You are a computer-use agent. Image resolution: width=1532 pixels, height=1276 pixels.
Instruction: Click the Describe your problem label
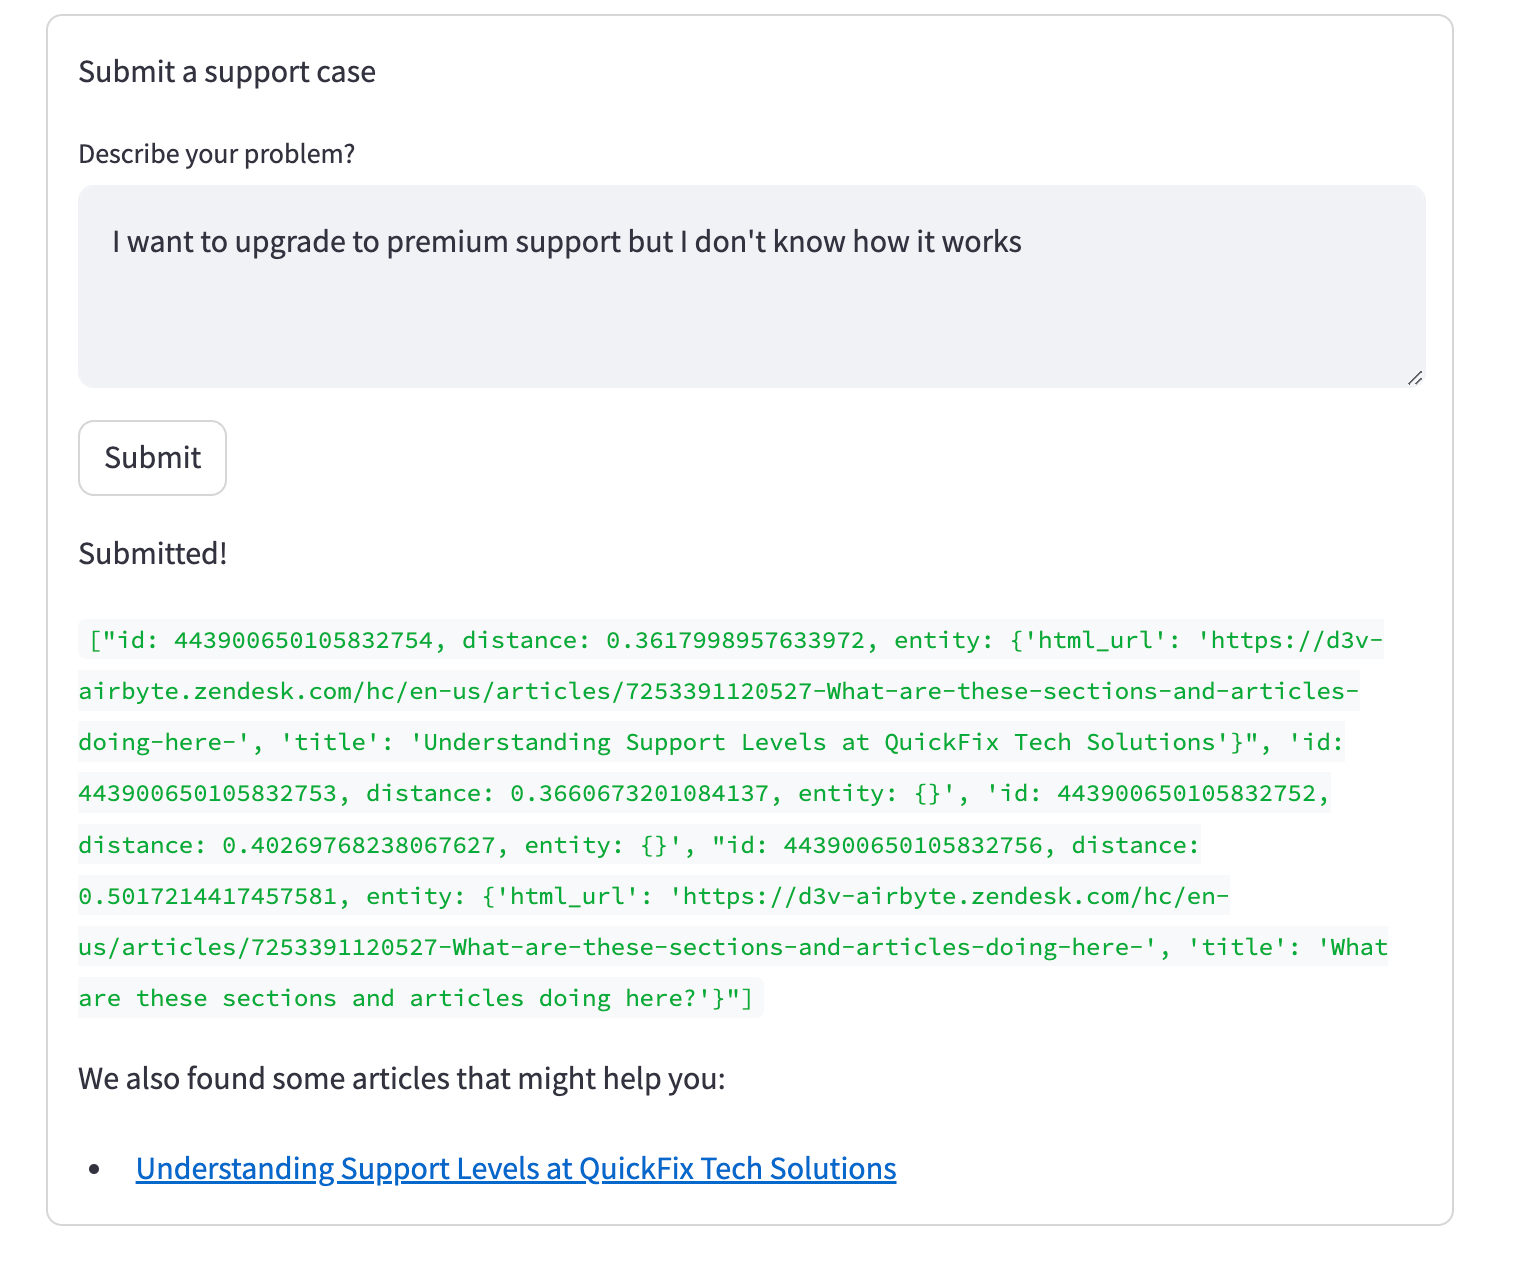click(x=217, y=153)
